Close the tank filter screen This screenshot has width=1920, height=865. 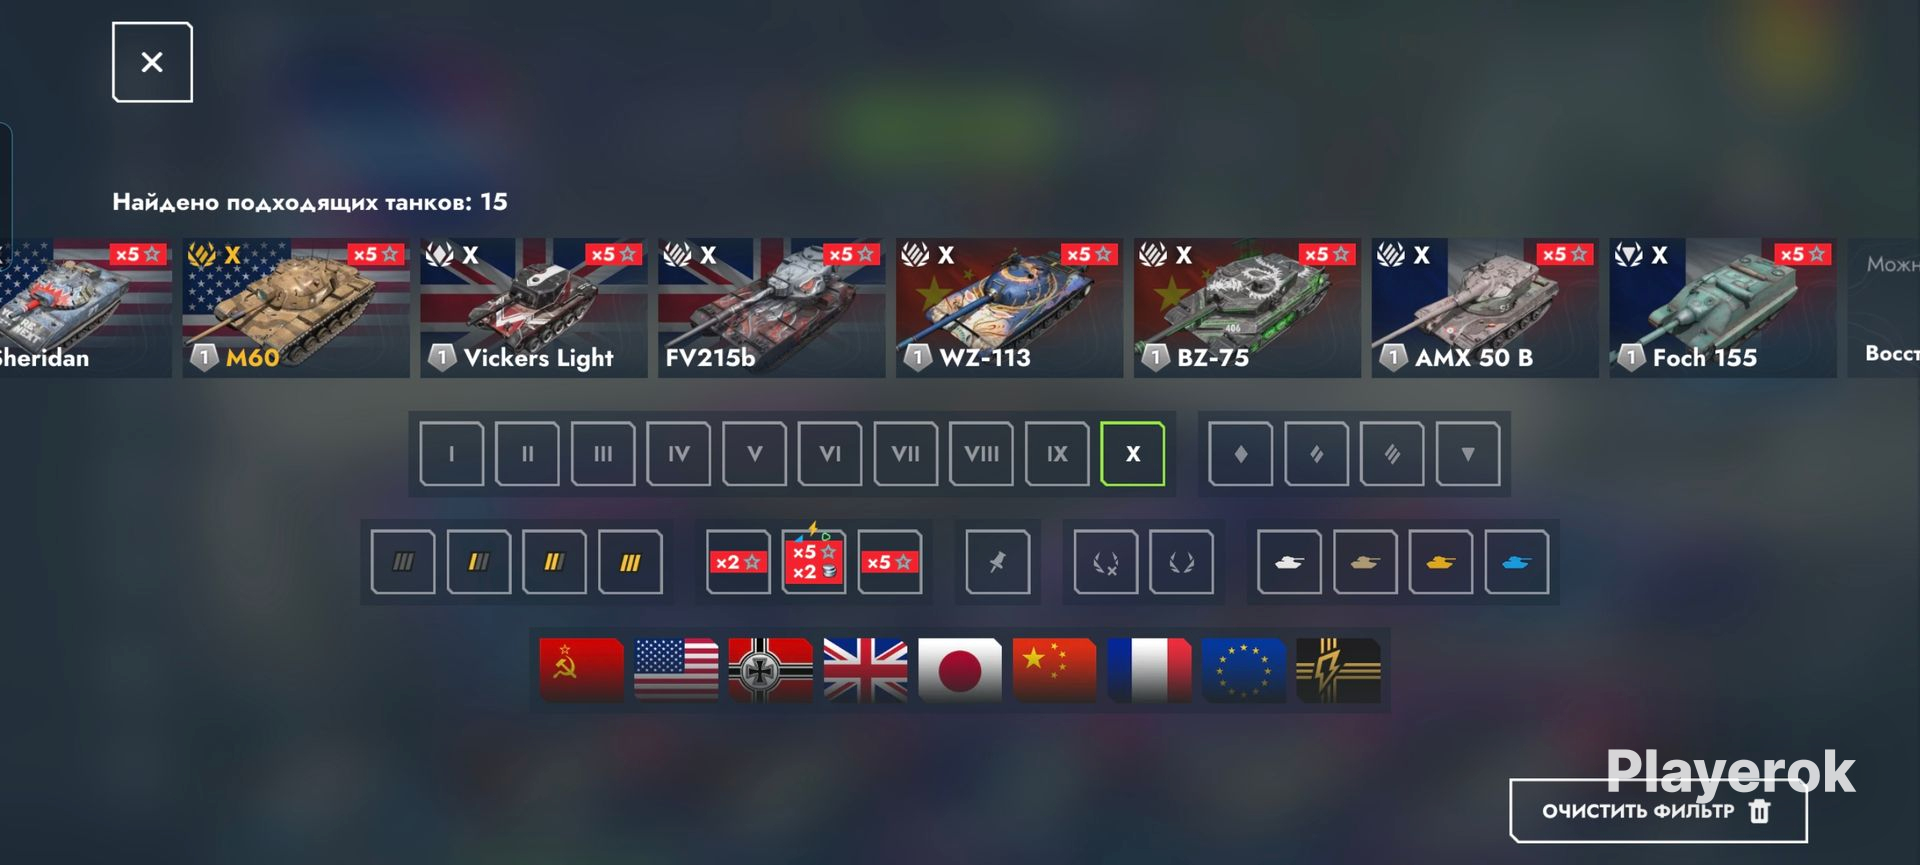[x=152, y=62]
